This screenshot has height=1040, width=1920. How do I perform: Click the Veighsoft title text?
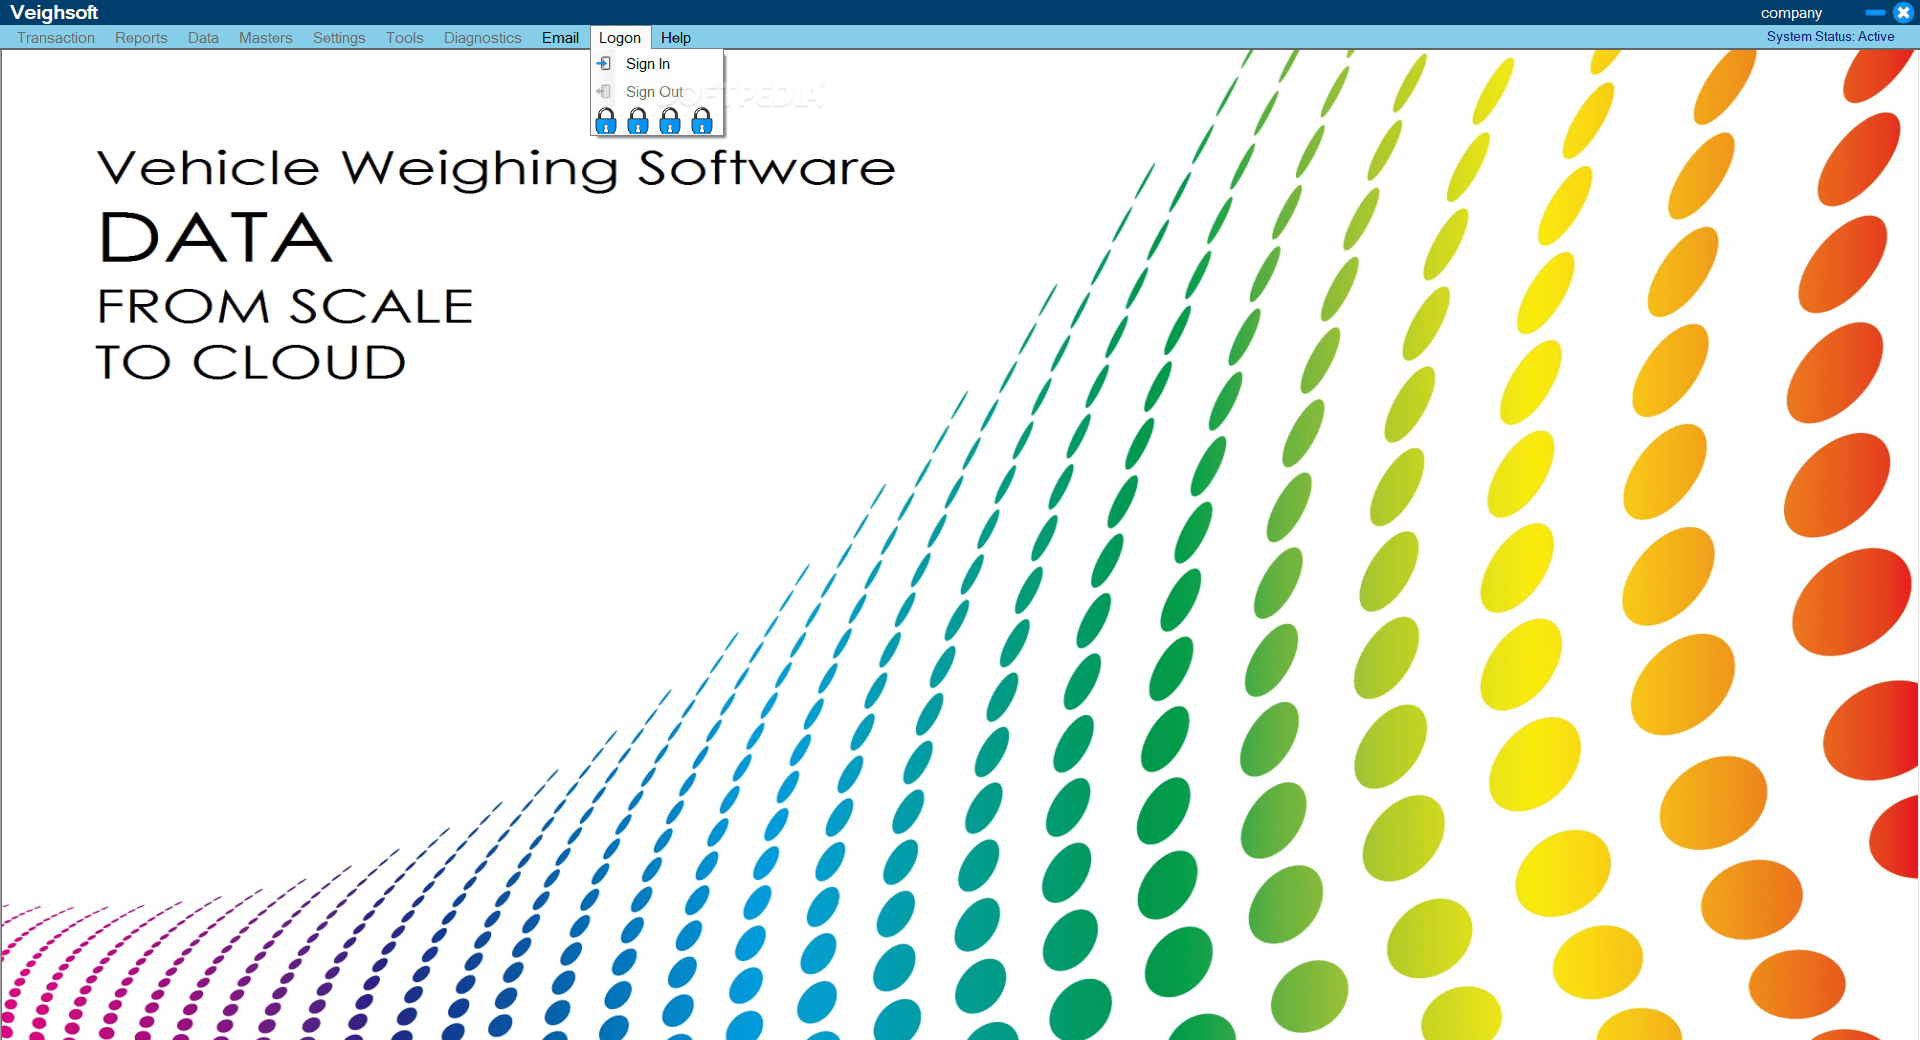click(54, 13)
